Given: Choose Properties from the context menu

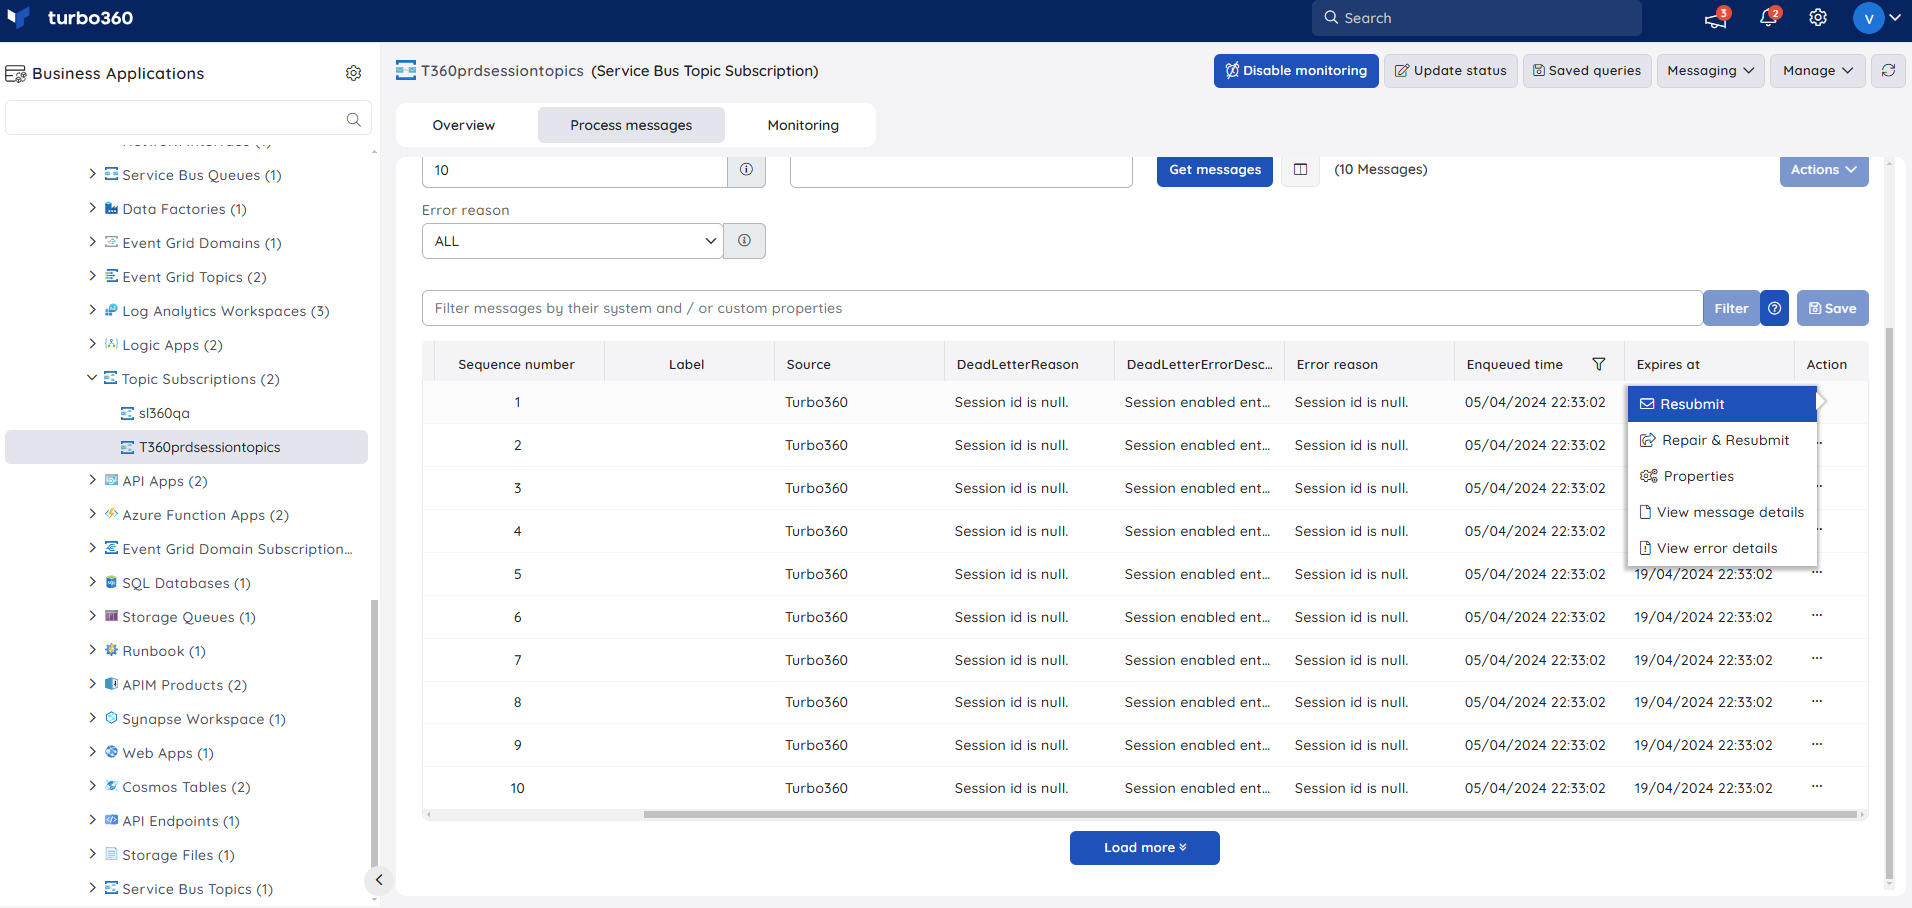Looking at the screenshot, I should click(x=1722, y=476).
